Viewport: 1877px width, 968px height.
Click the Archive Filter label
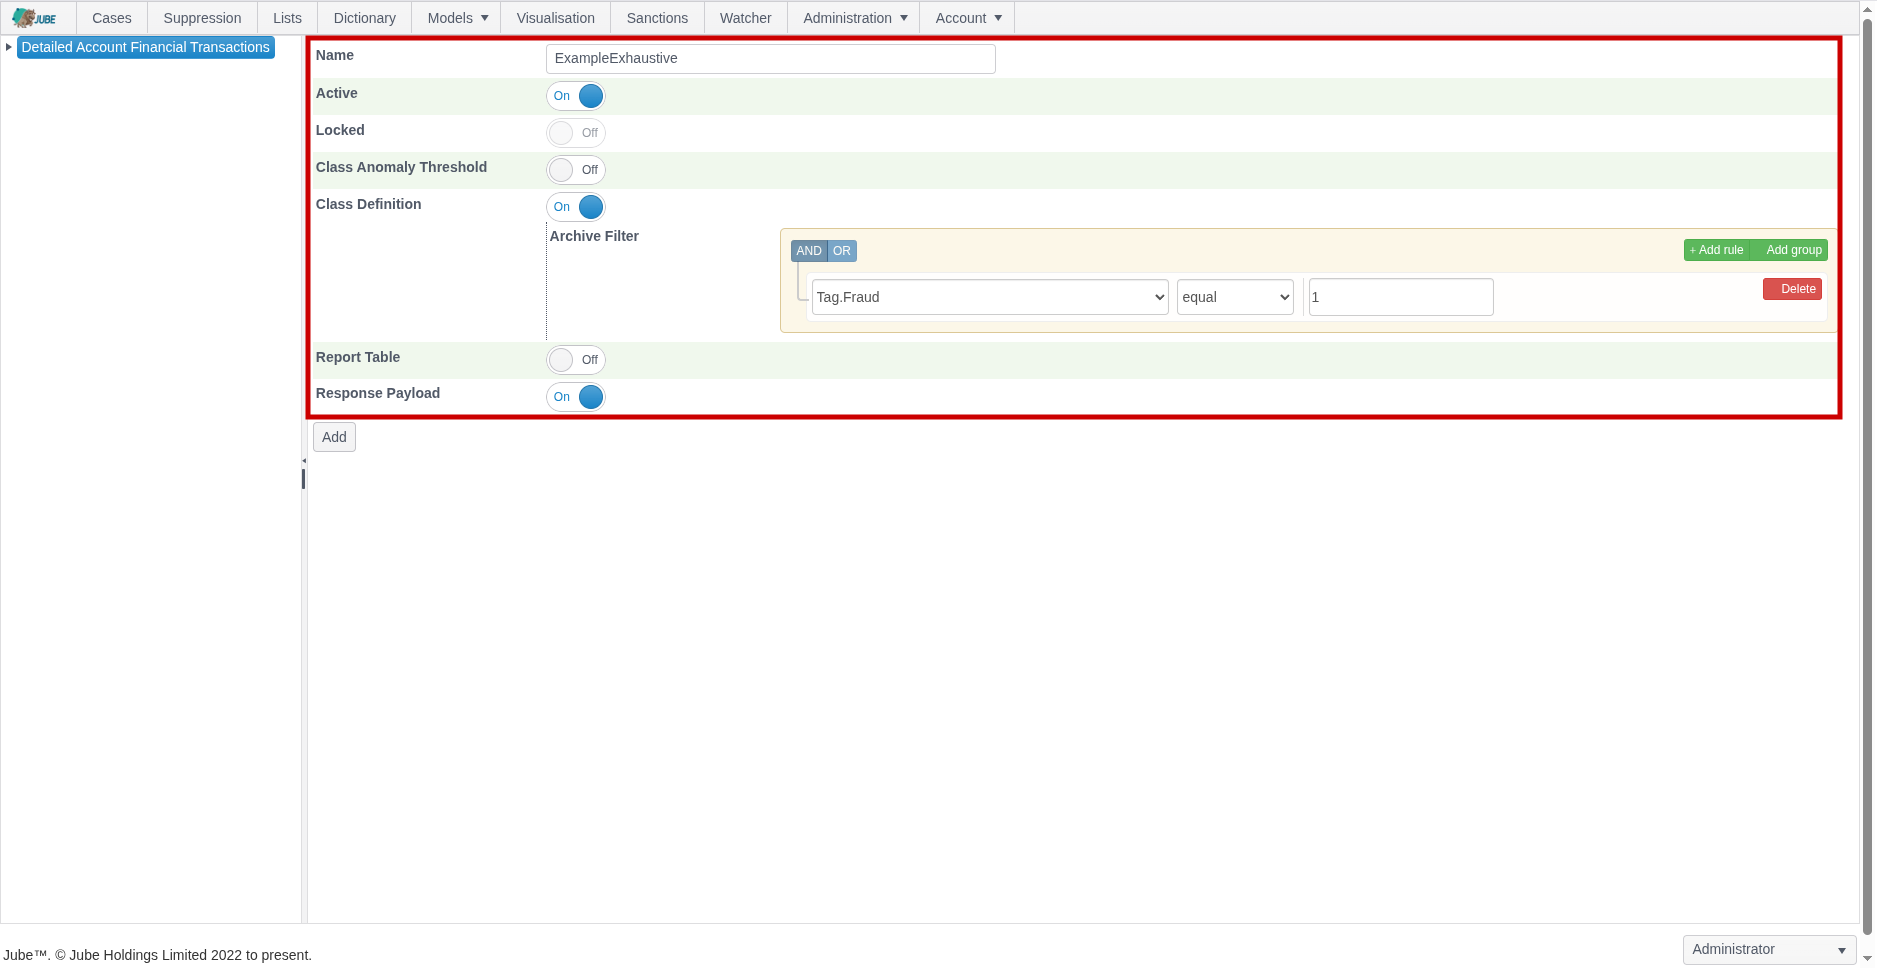[594, 236]
